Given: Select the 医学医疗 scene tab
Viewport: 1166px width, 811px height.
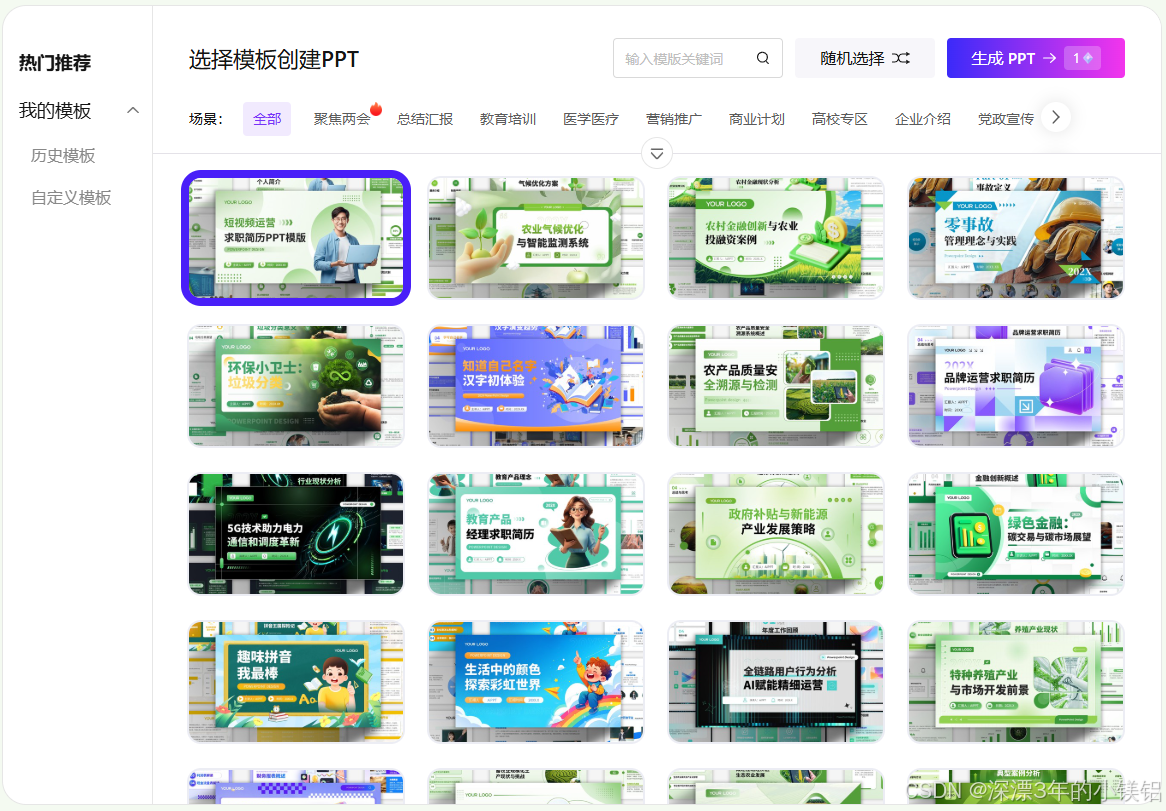Looking at the screenshot, I should click(x=590, y=119).
